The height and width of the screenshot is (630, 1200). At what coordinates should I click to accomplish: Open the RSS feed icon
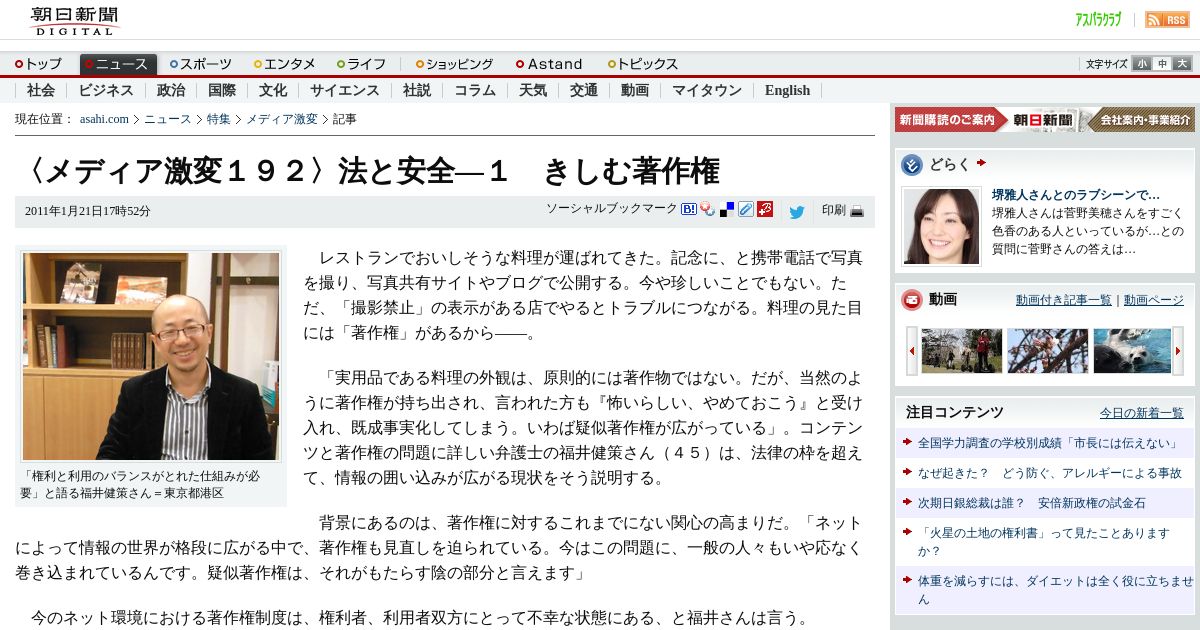point(1167,19)
